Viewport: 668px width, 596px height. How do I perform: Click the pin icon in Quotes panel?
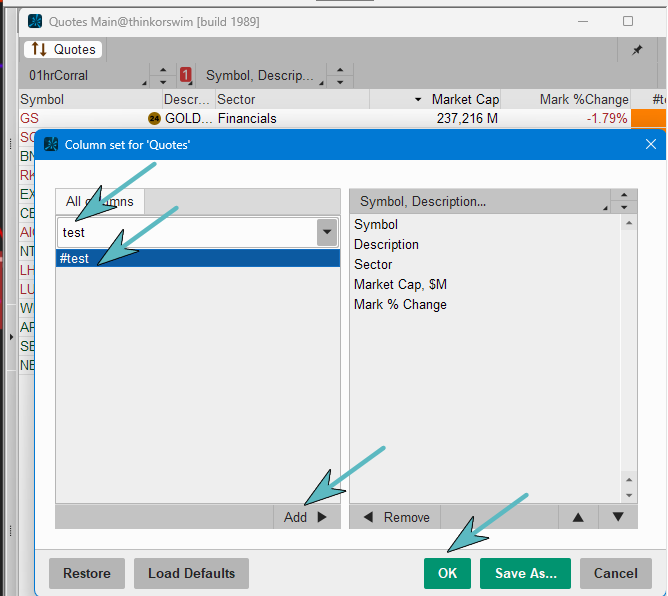pyautogui.click(x=637, y=49)
